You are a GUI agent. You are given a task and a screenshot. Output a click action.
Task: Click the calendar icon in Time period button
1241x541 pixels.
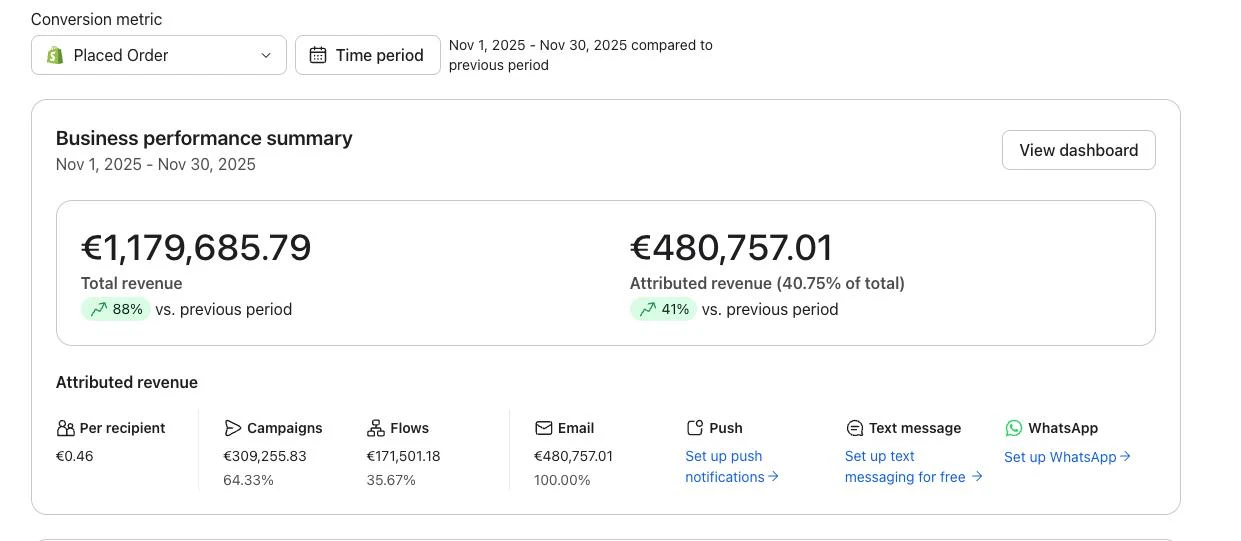coord(318,55)
